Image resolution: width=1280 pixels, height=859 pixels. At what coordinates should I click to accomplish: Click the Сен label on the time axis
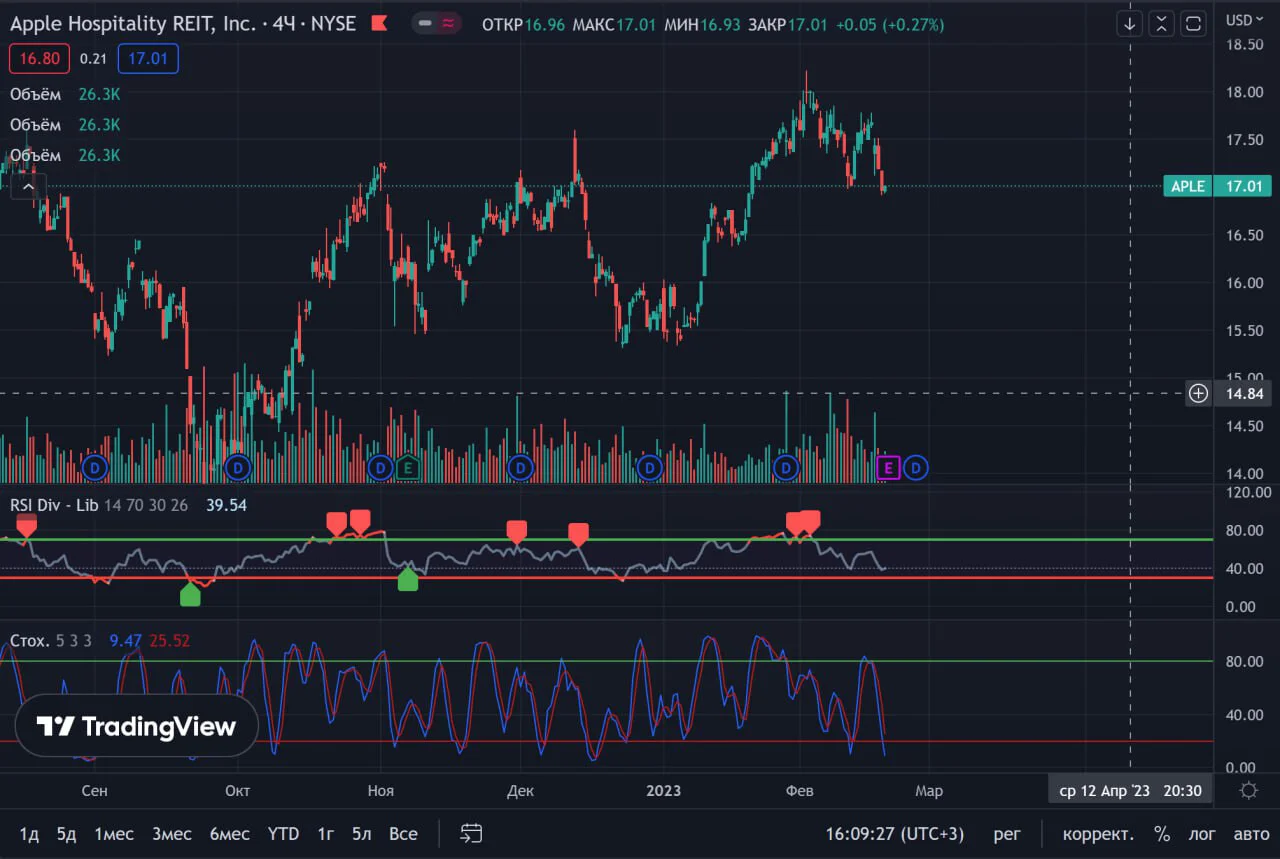pos(94,791)
